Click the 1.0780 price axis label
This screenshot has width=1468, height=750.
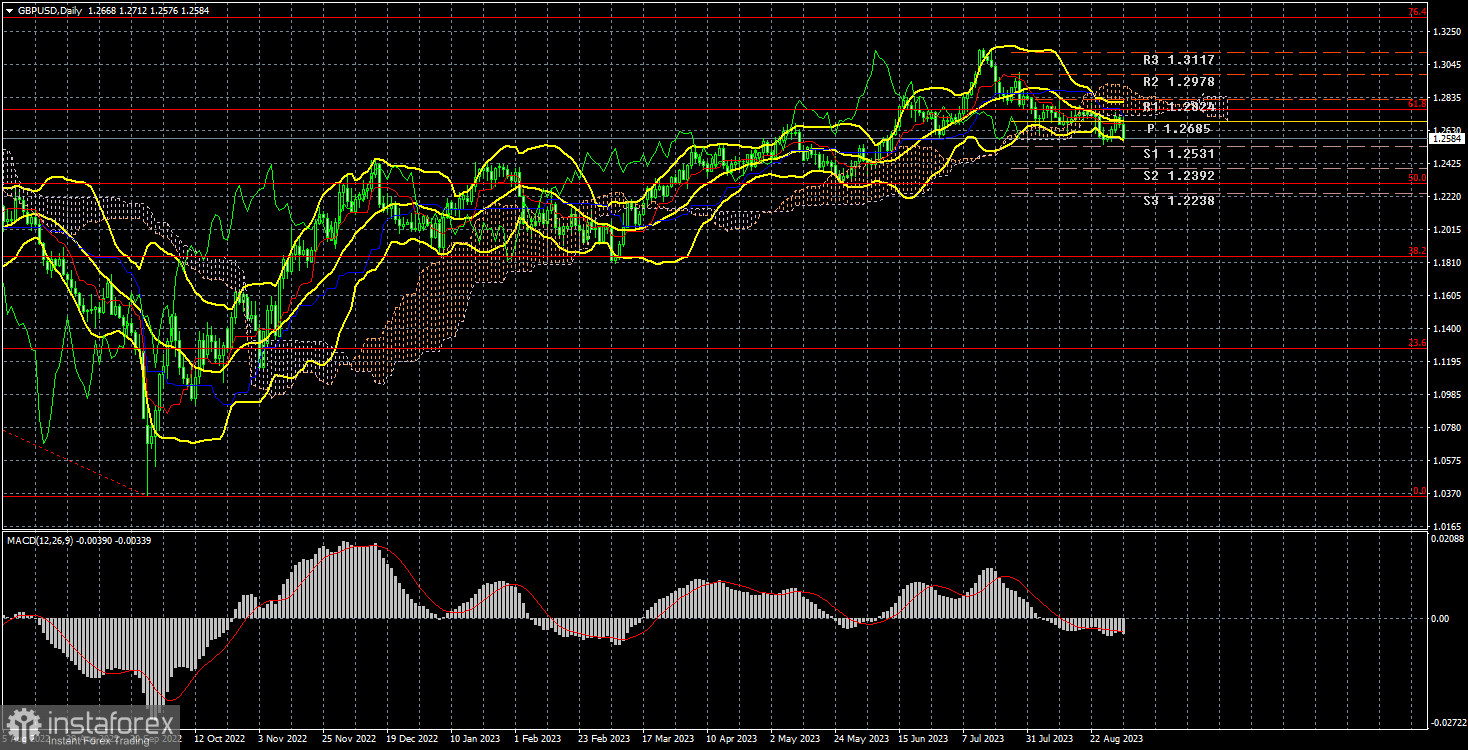click(x=1446, y=428)
